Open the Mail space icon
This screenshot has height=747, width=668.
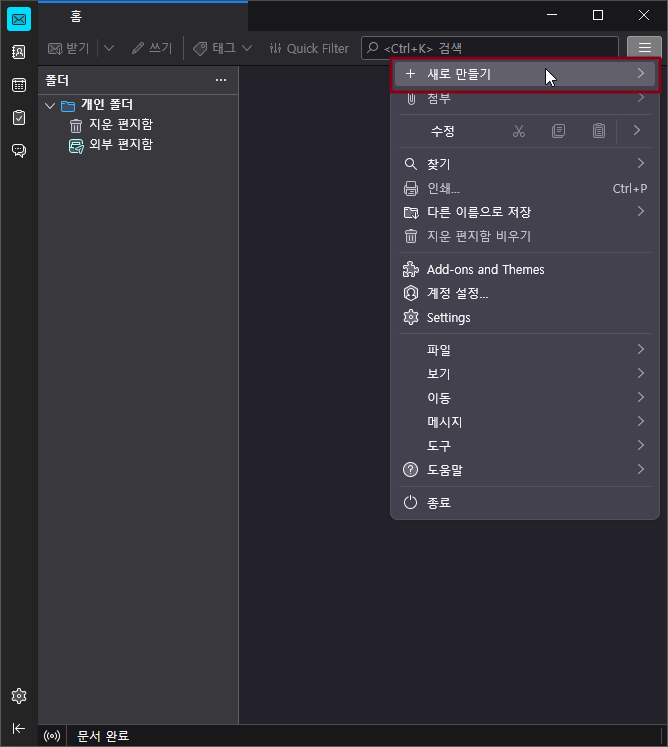19,20
